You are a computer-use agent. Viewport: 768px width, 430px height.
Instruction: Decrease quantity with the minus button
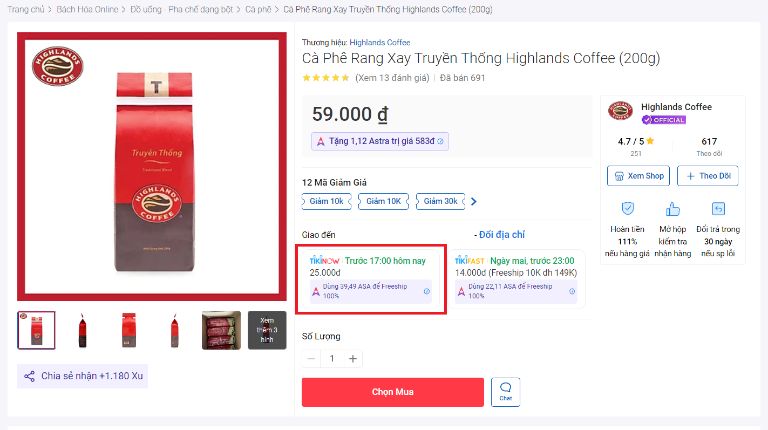pos(311,358)
